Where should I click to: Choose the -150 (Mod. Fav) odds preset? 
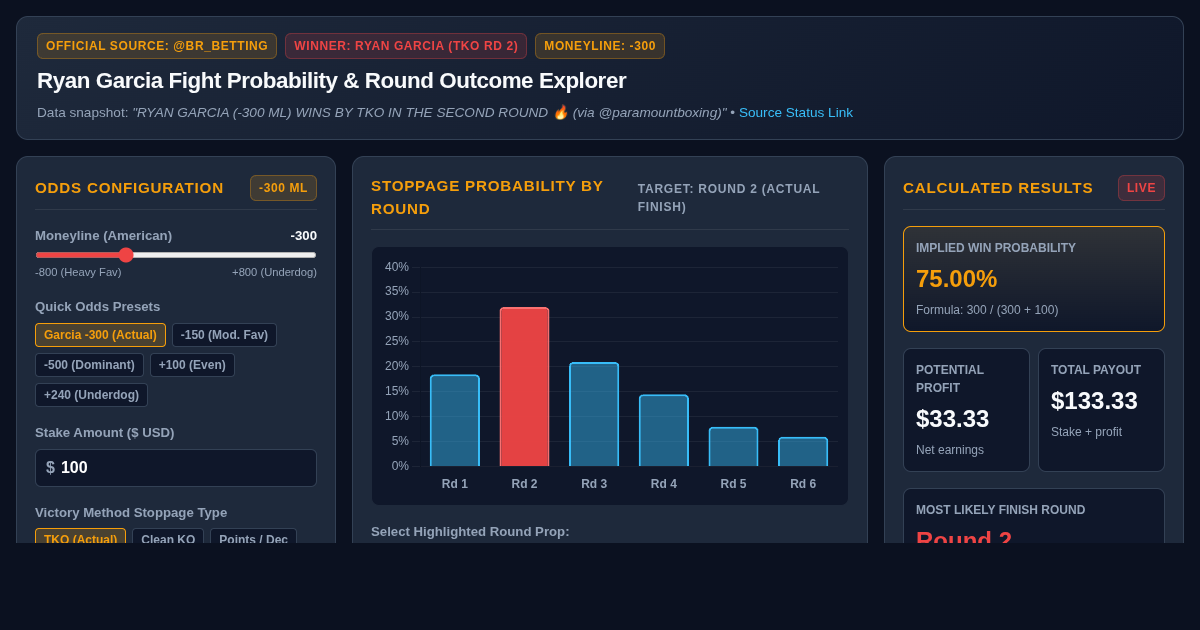[224, 335]
